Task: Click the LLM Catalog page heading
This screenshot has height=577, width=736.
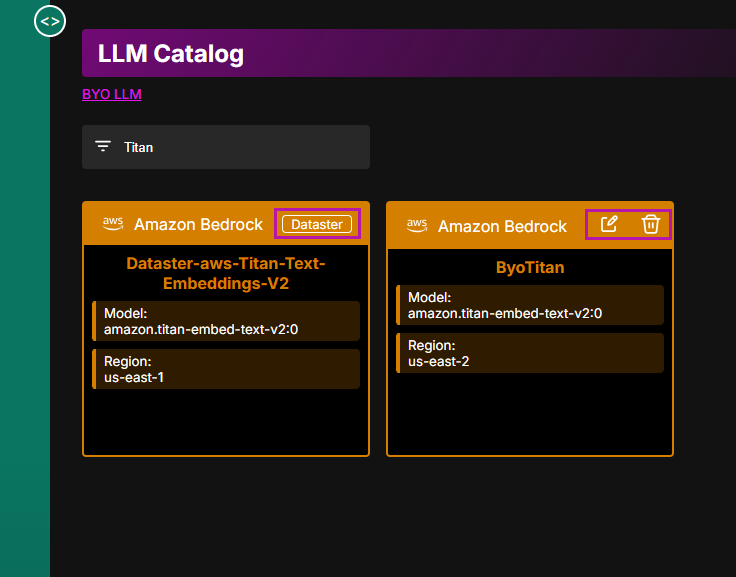Action: (171, 54)
